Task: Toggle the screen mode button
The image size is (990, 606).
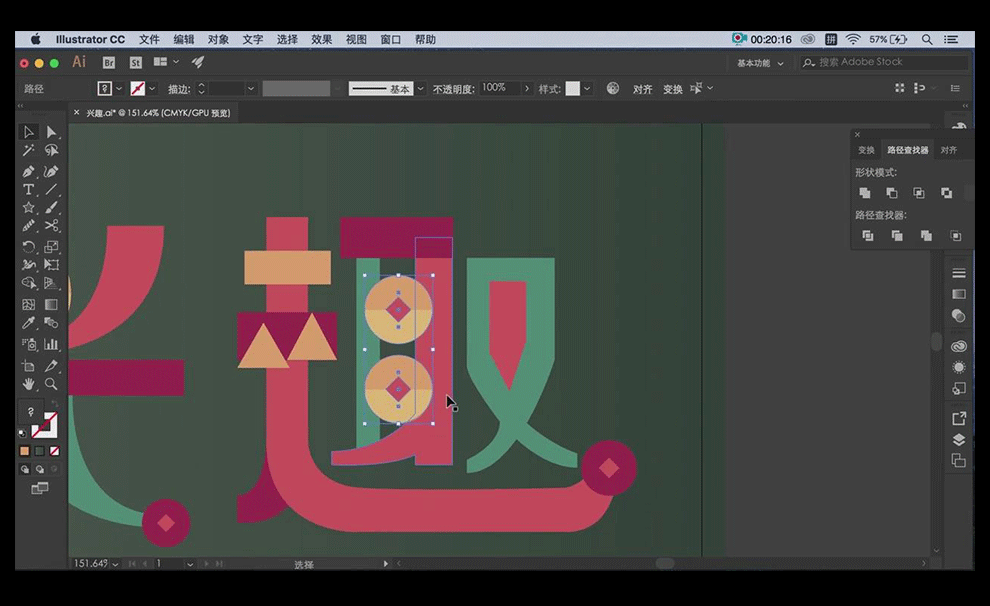Action: coord(40,488)
